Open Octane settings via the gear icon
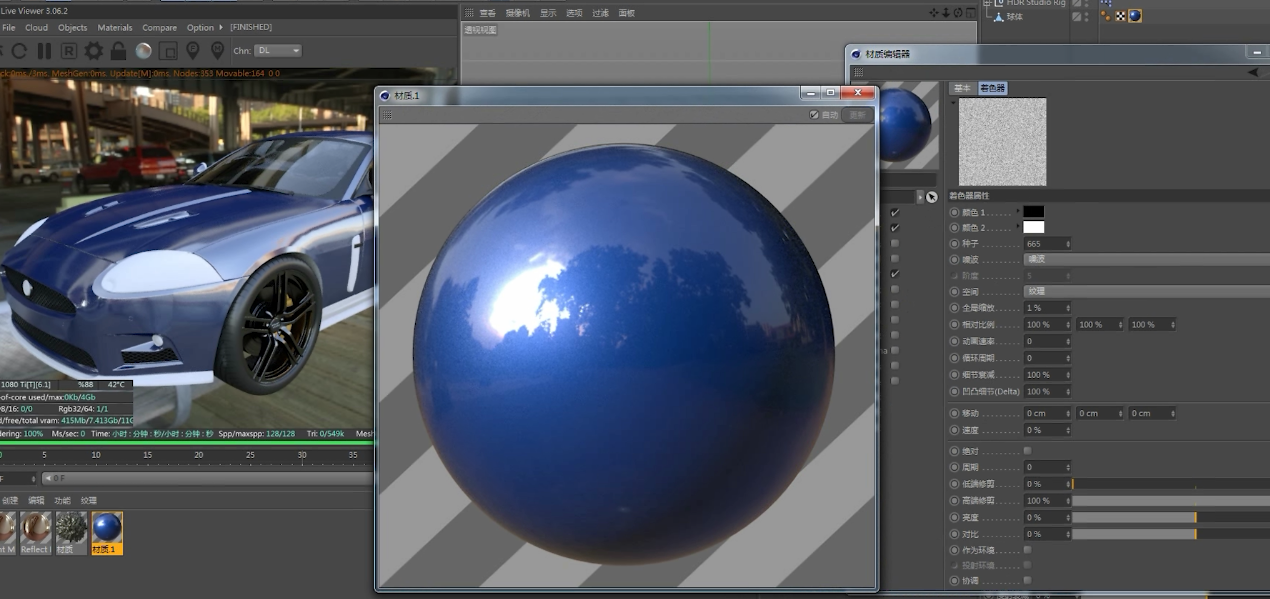This screenshot has width=1270, height=599. click(x=94, y=50)
